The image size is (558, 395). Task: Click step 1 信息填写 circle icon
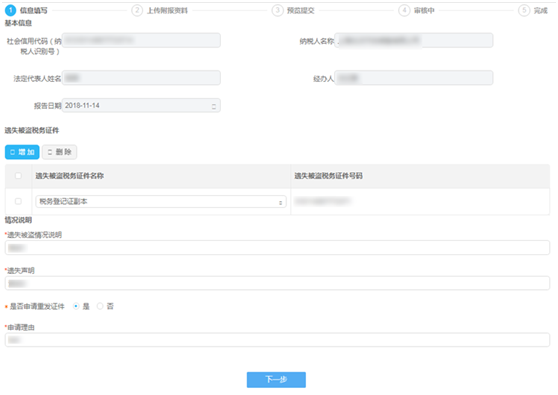coord(10,10)
